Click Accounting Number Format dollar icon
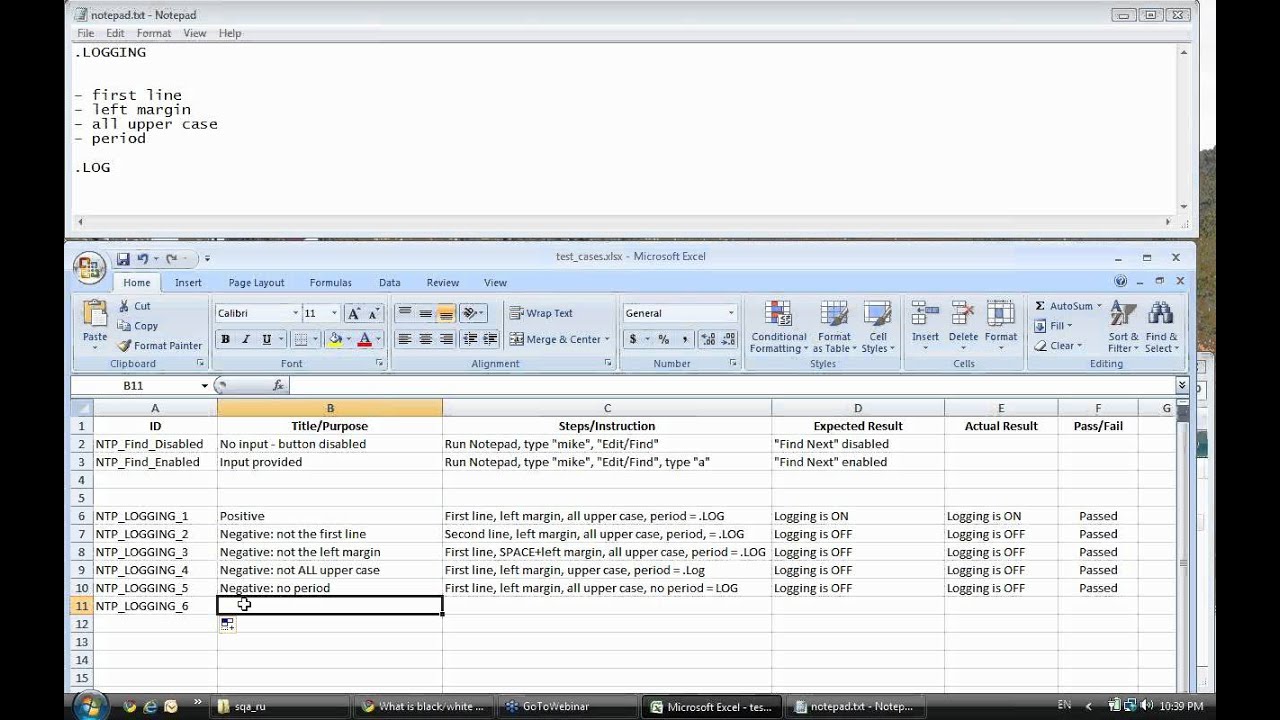Screen dimensions: 1280x720 click(x=633, y=340)
